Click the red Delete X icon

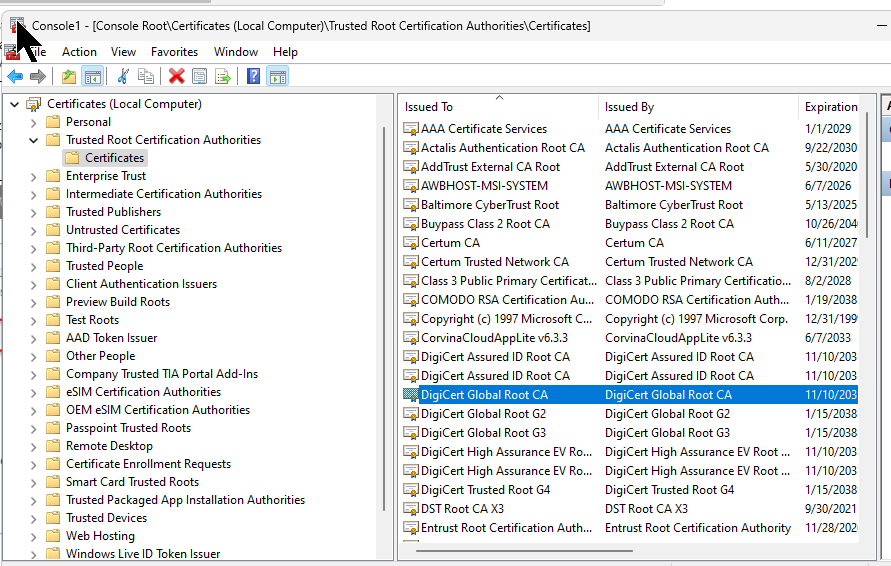[x=176, y=76]
